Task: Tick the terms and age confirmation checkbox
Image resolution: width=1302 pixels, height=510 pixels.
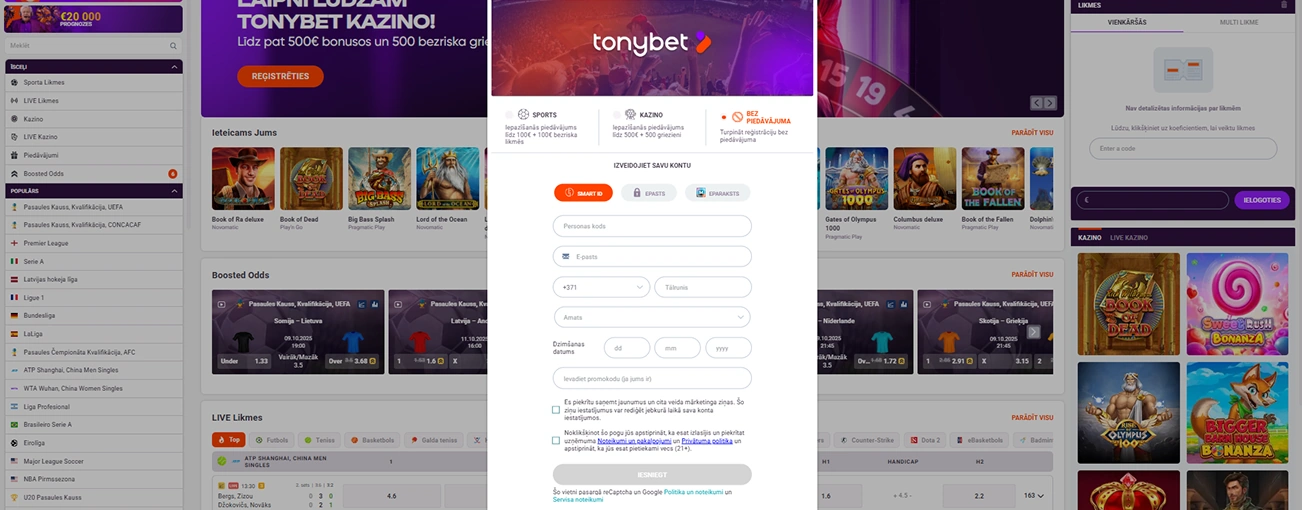Action: [x=556, y=440]
